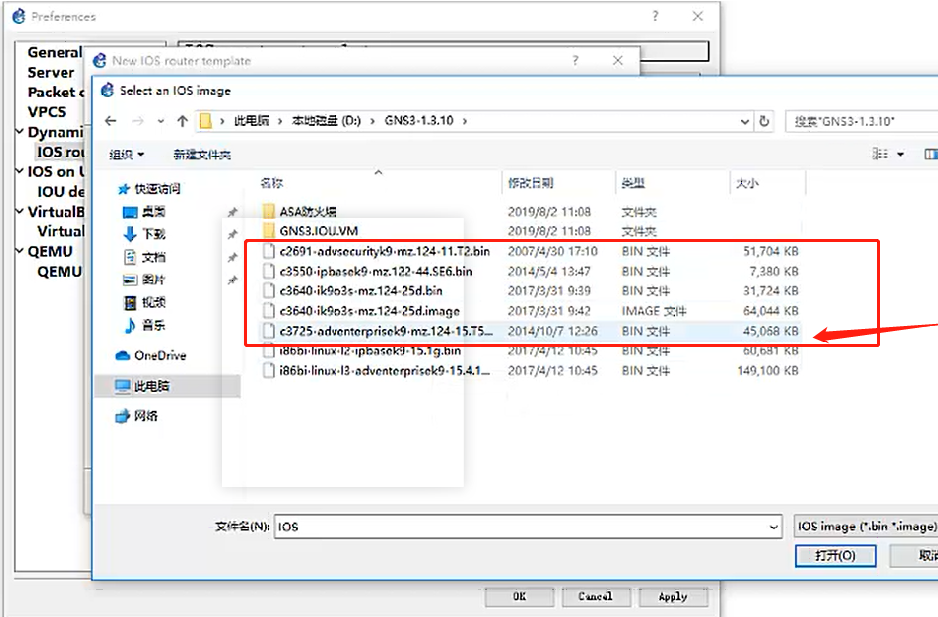Sort by 修改日期 column header

[531, 183]
